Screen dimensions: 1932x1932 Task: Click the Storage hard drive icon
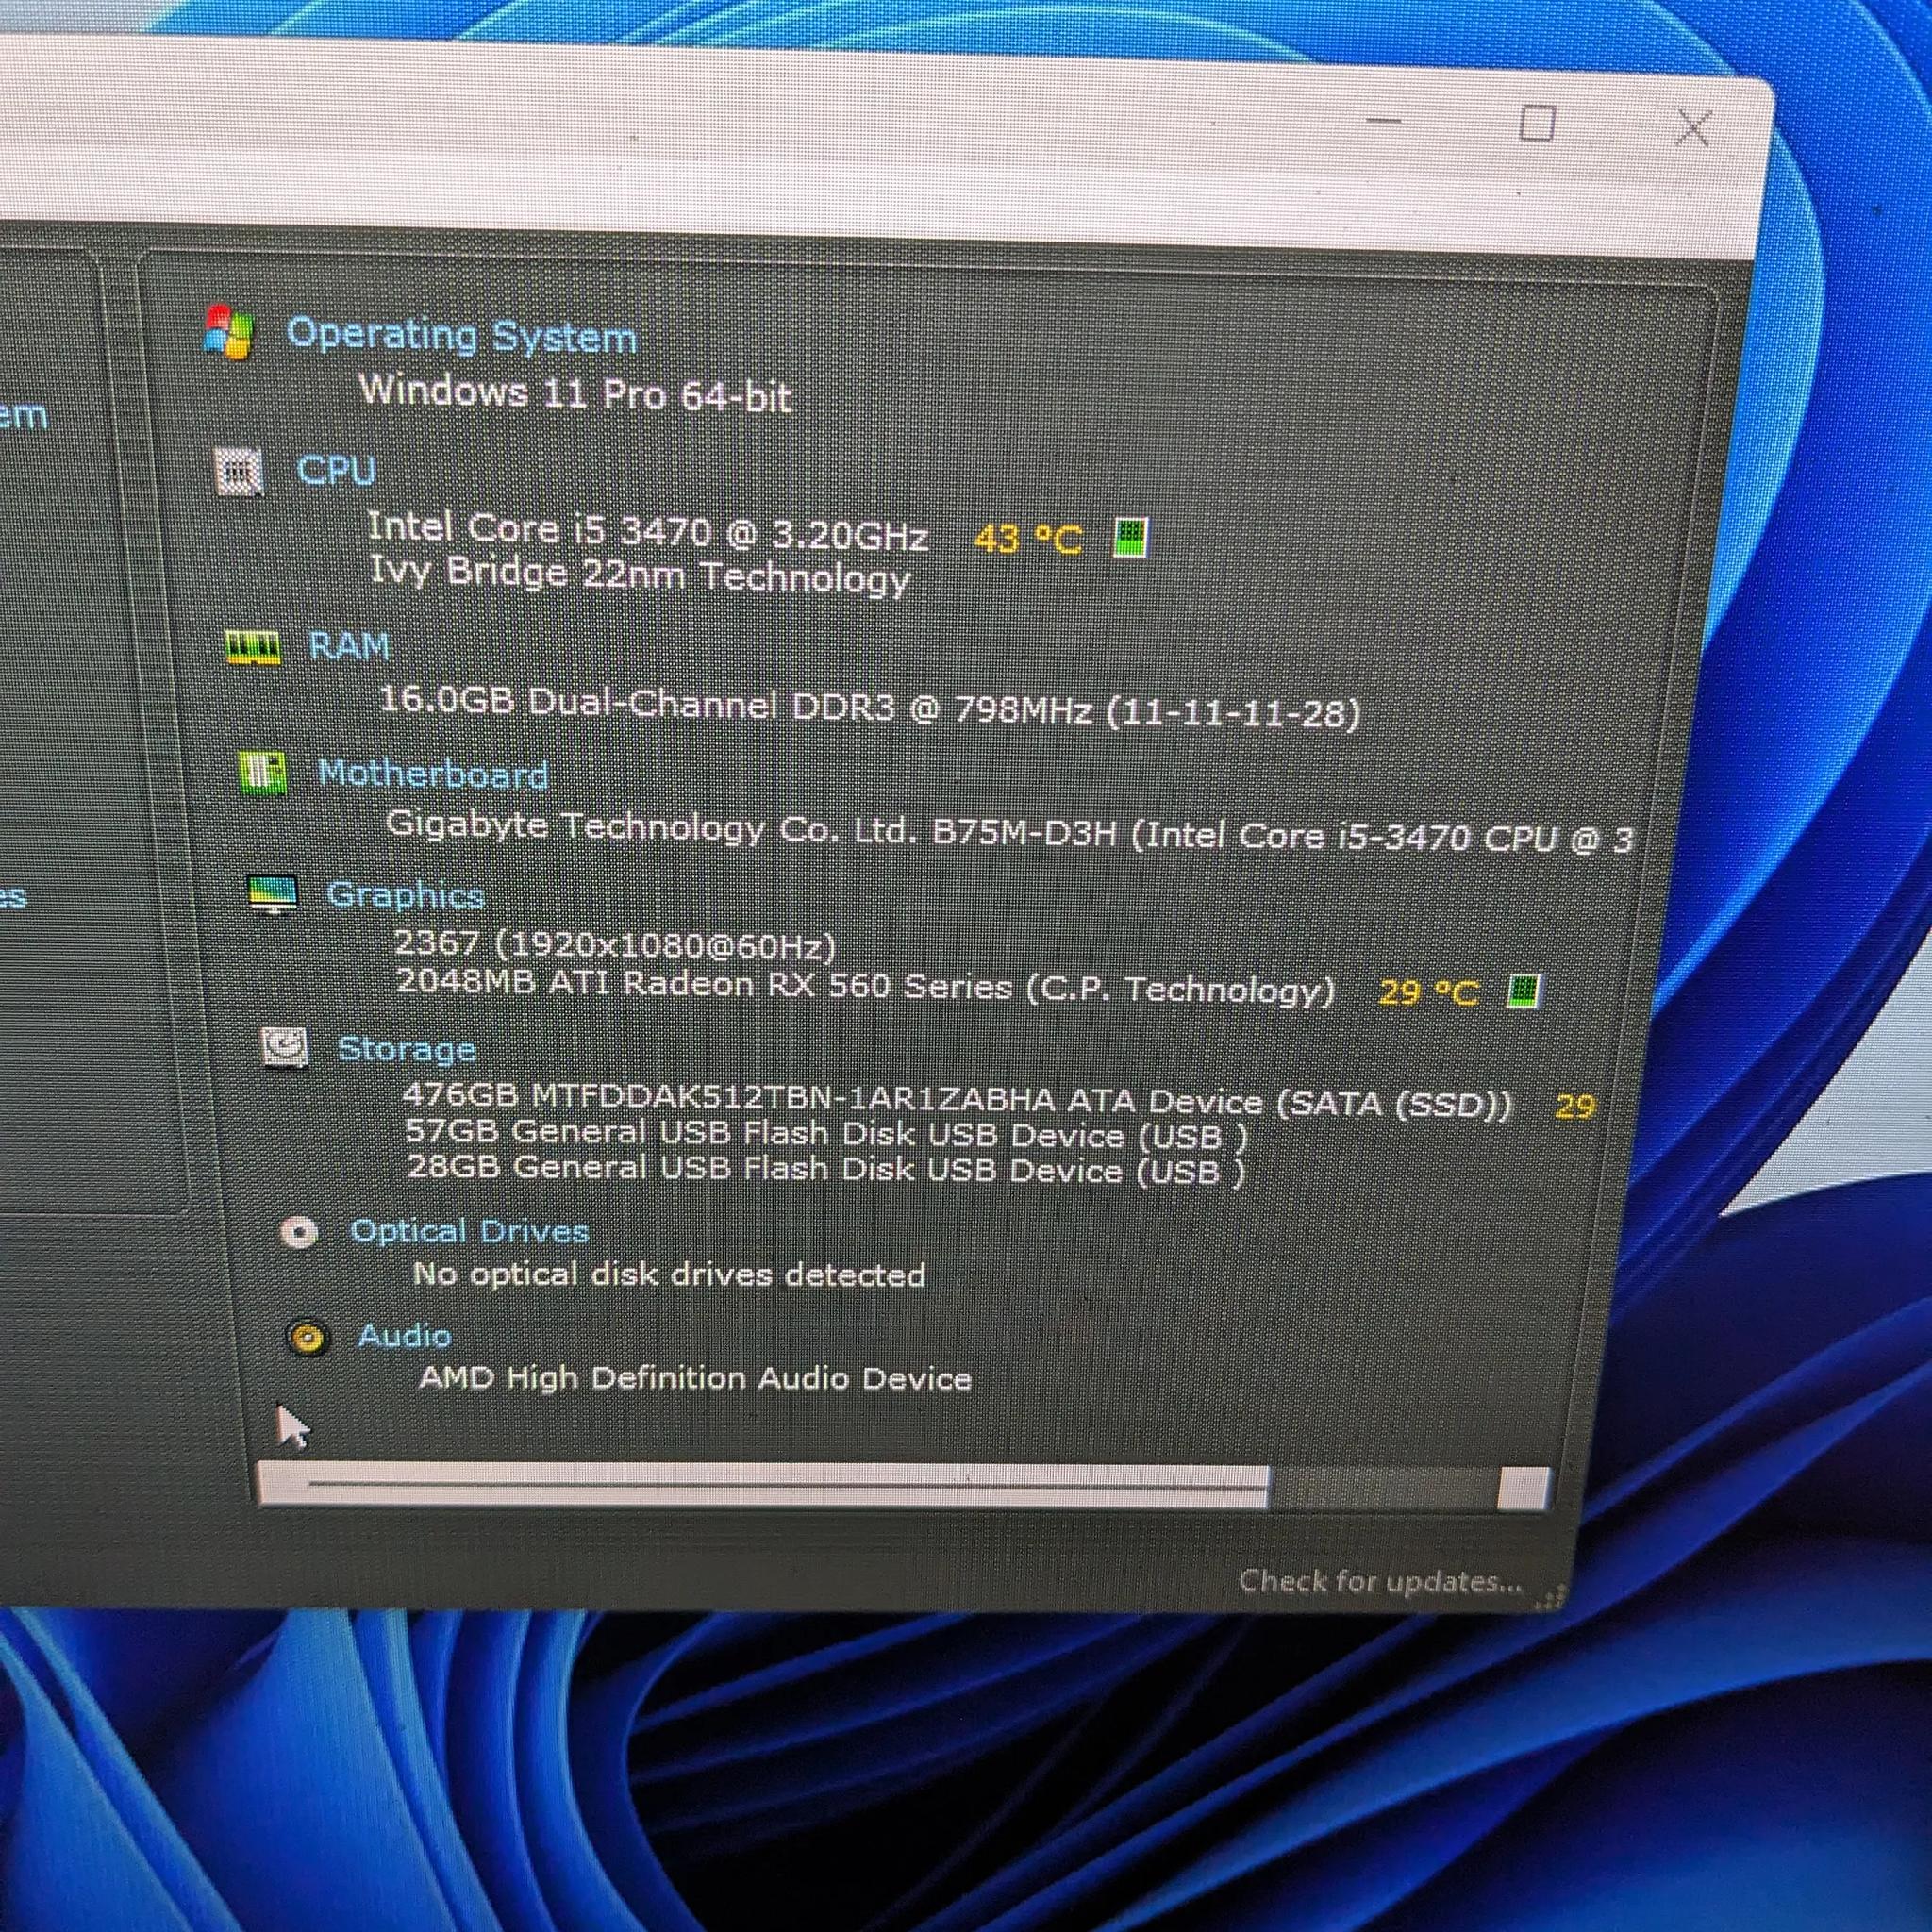click(285, 1048)
